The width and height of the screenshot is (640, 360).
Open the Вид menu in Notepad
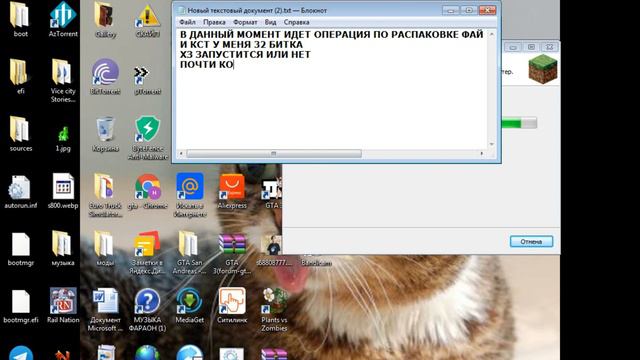(x=270, y=22)
